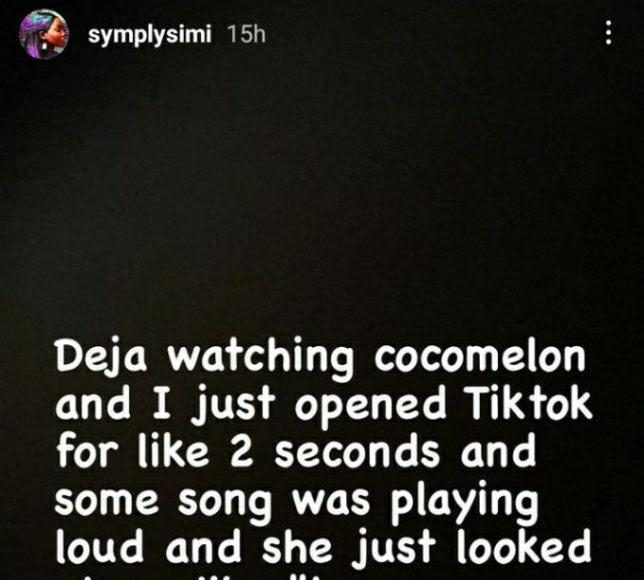Open the symplysimi username link

150,34
